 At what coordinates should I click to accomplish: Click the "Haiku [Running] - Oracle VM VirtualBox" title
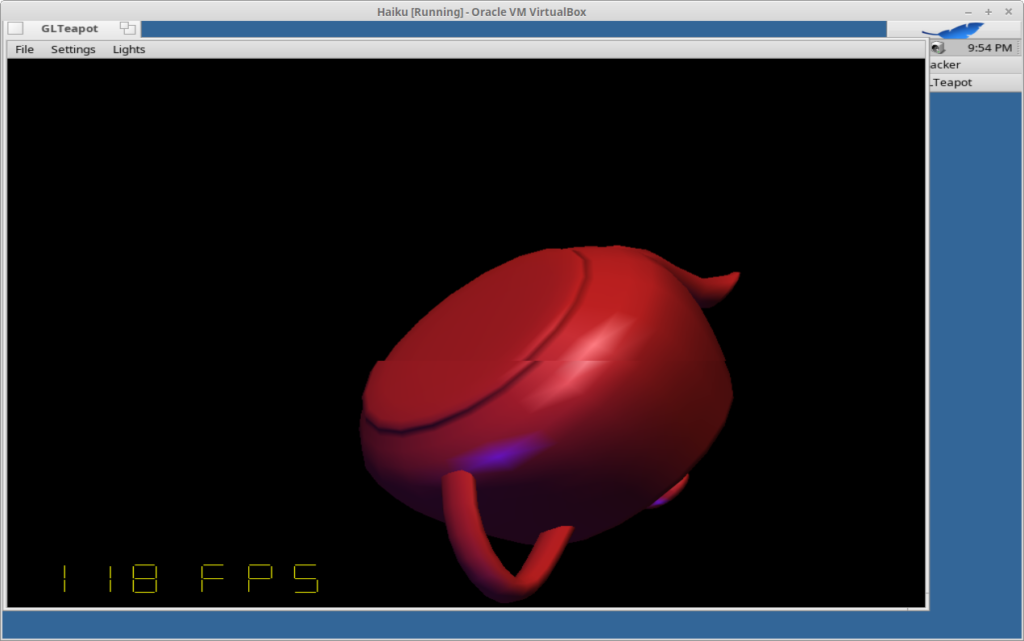(x=481, y=12)
